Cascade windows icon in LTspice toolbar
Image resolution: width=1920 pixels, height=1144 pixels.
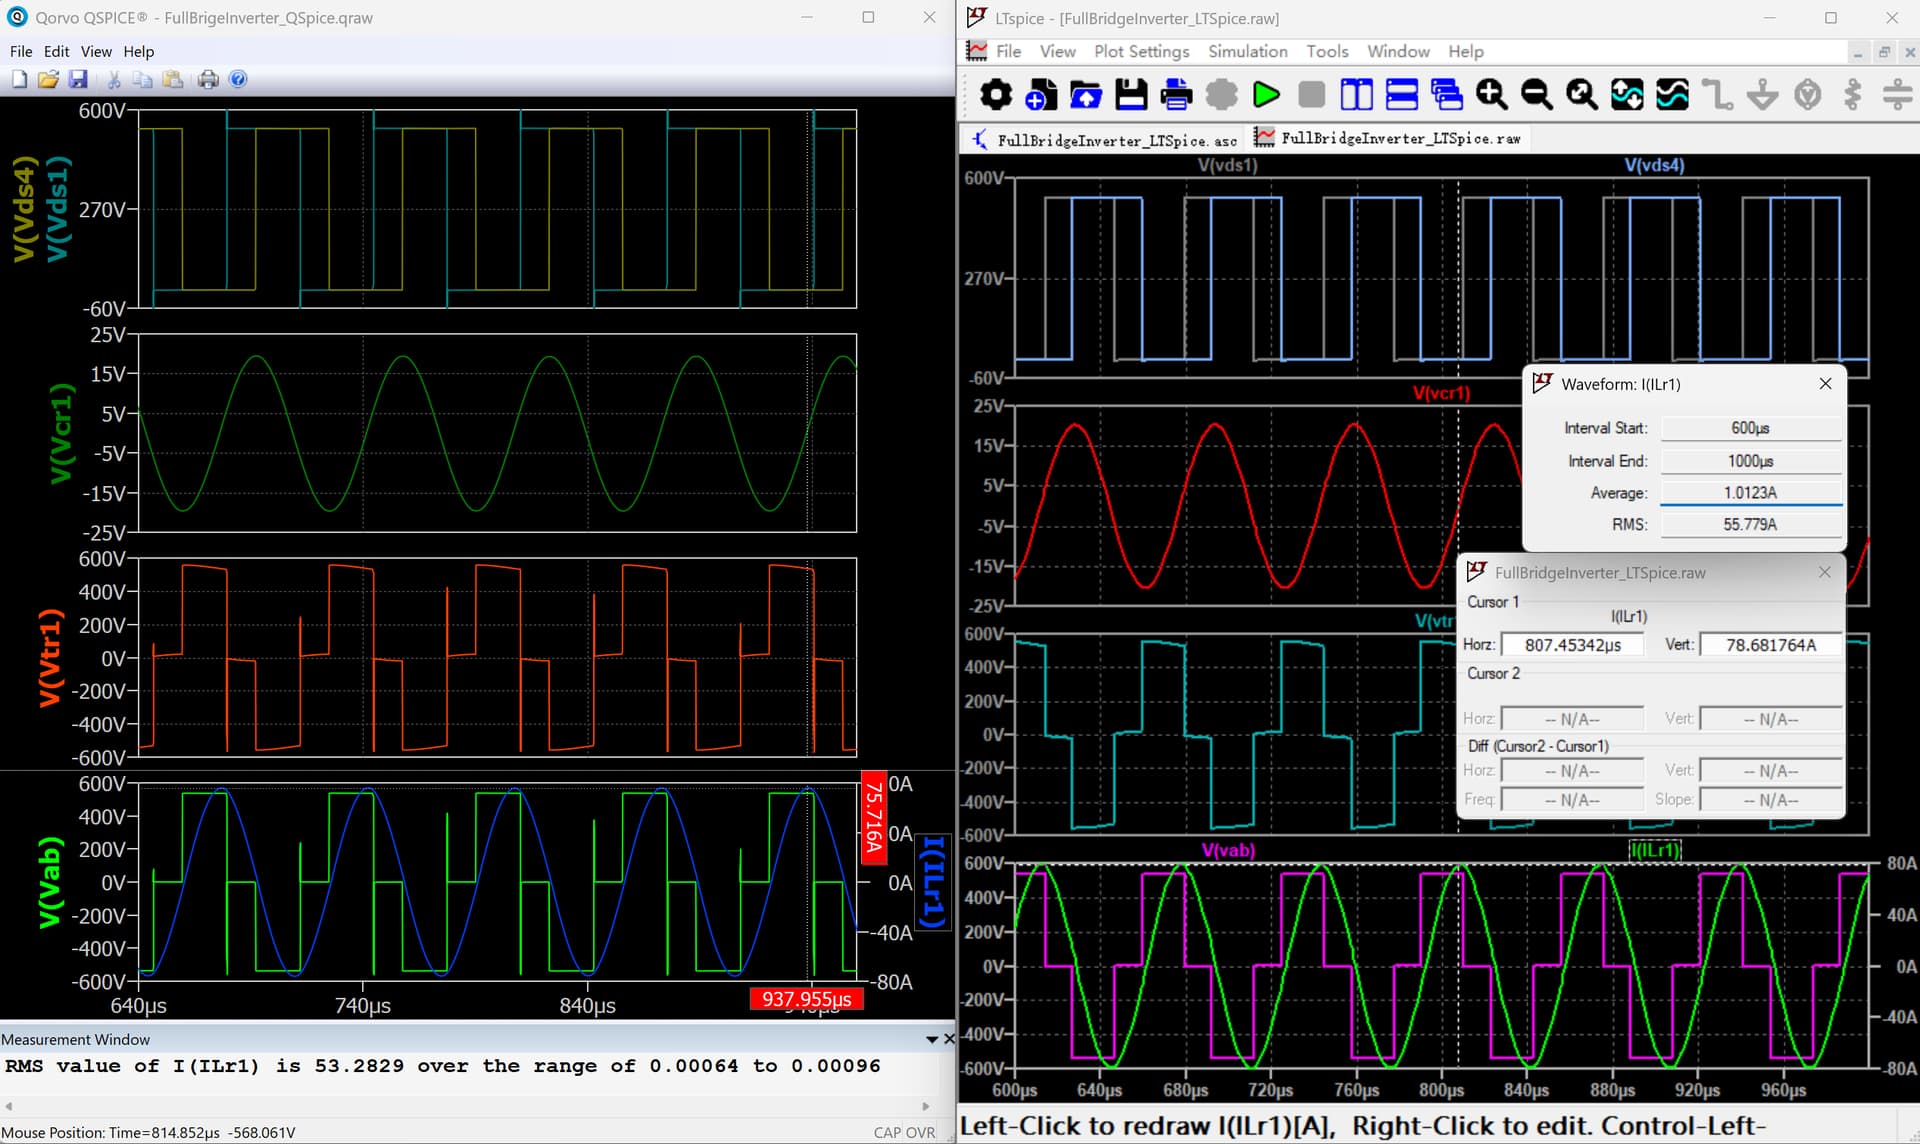(x=1446, y=95)
